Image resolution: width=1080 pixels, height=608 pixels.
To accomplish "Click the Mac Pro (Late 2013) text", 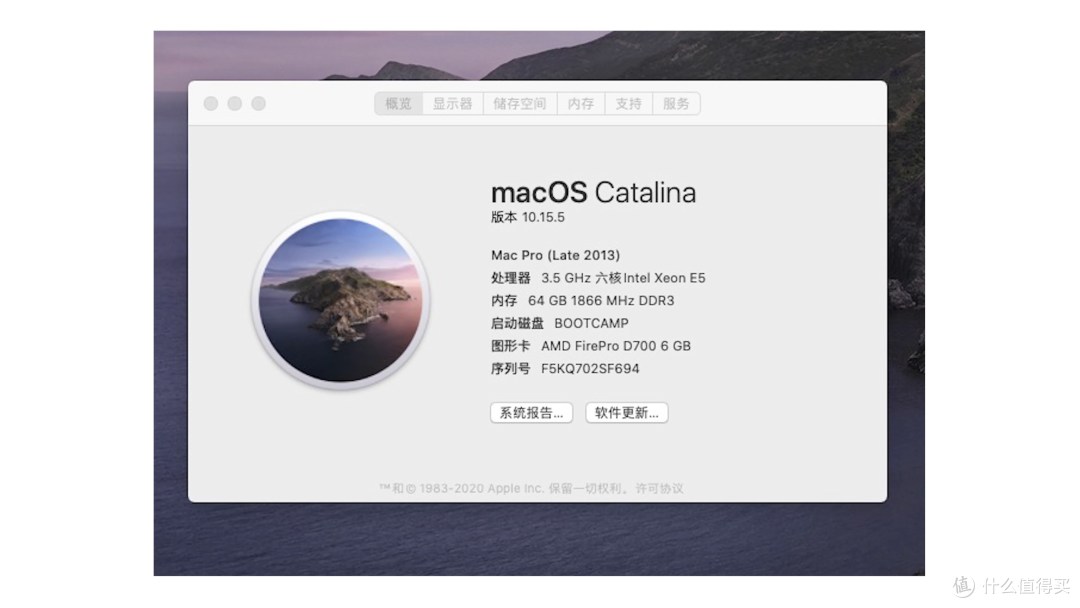I will [x=555, y=255].
